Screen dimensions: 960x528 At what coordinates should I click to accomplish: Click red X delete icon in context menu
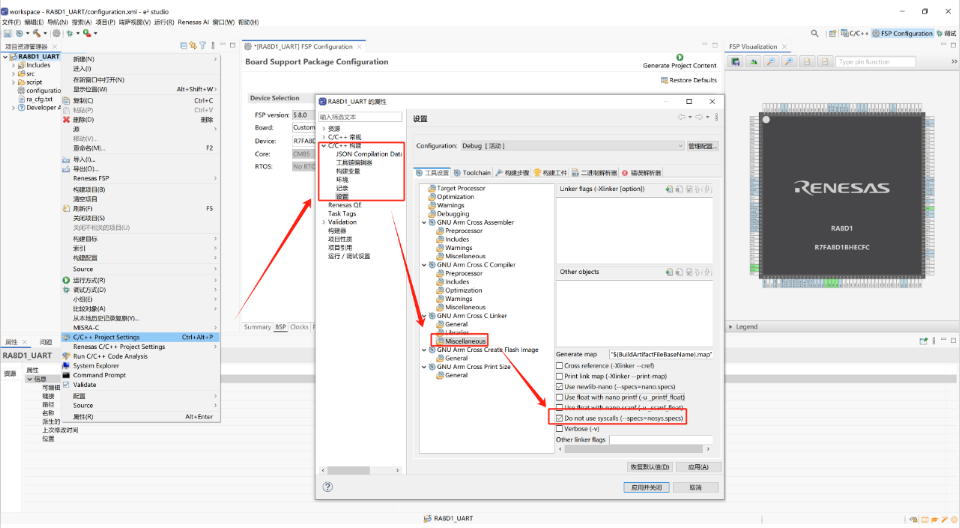click(x=66, y=119)
